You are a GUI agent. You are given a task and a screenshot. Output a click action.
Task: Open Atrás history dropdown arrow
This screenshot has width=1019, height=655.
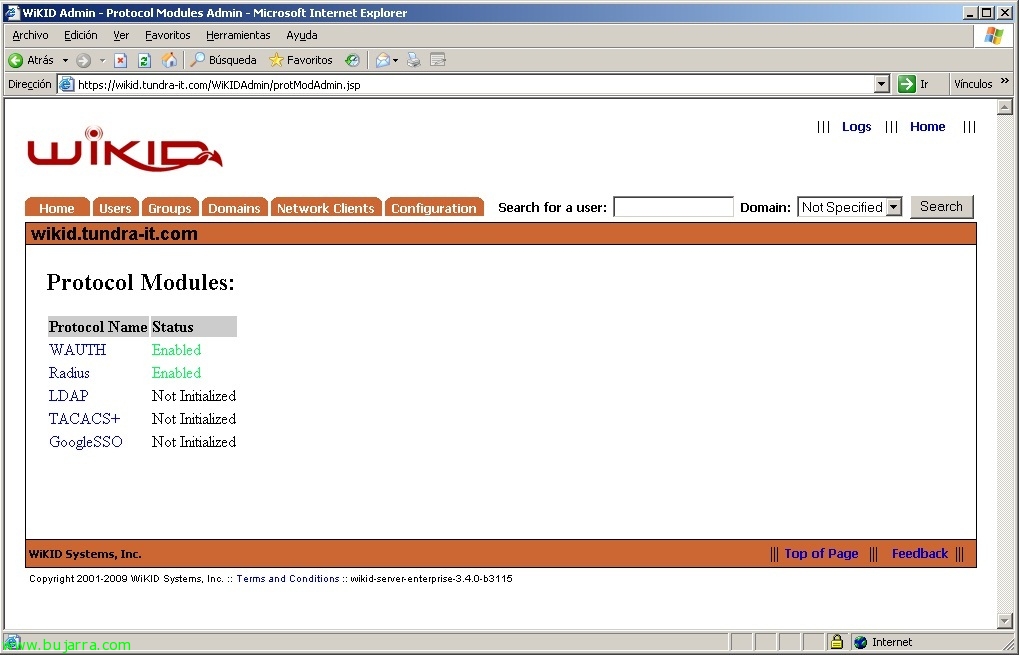(65, 60)
